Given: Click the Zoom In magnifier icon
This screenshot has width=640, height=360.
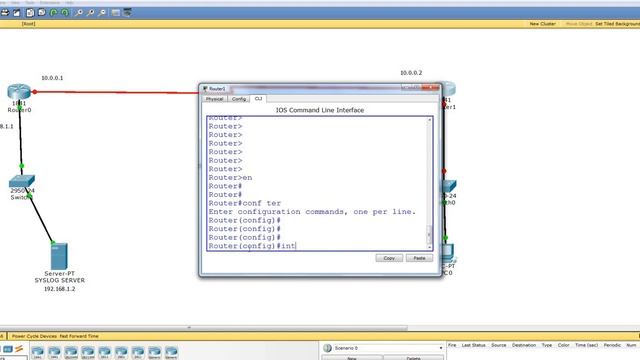Looking at the screenshot, I should (x=79, y=13).
